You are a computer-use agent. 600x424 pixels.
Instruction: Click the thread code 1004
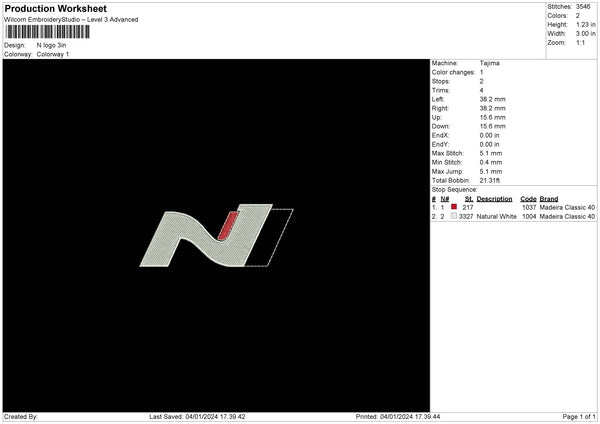tap(529, 217)
